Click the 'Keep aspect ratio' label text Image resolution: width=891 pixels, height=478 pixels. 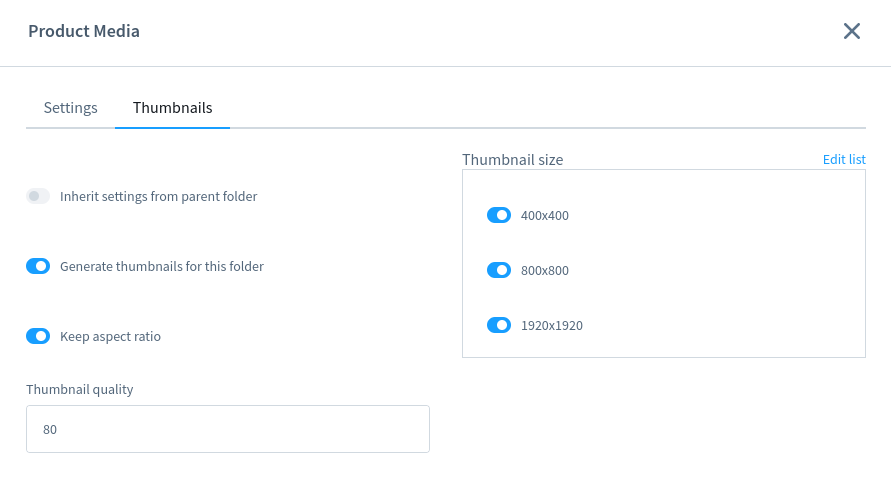click(x=110, y=337)
